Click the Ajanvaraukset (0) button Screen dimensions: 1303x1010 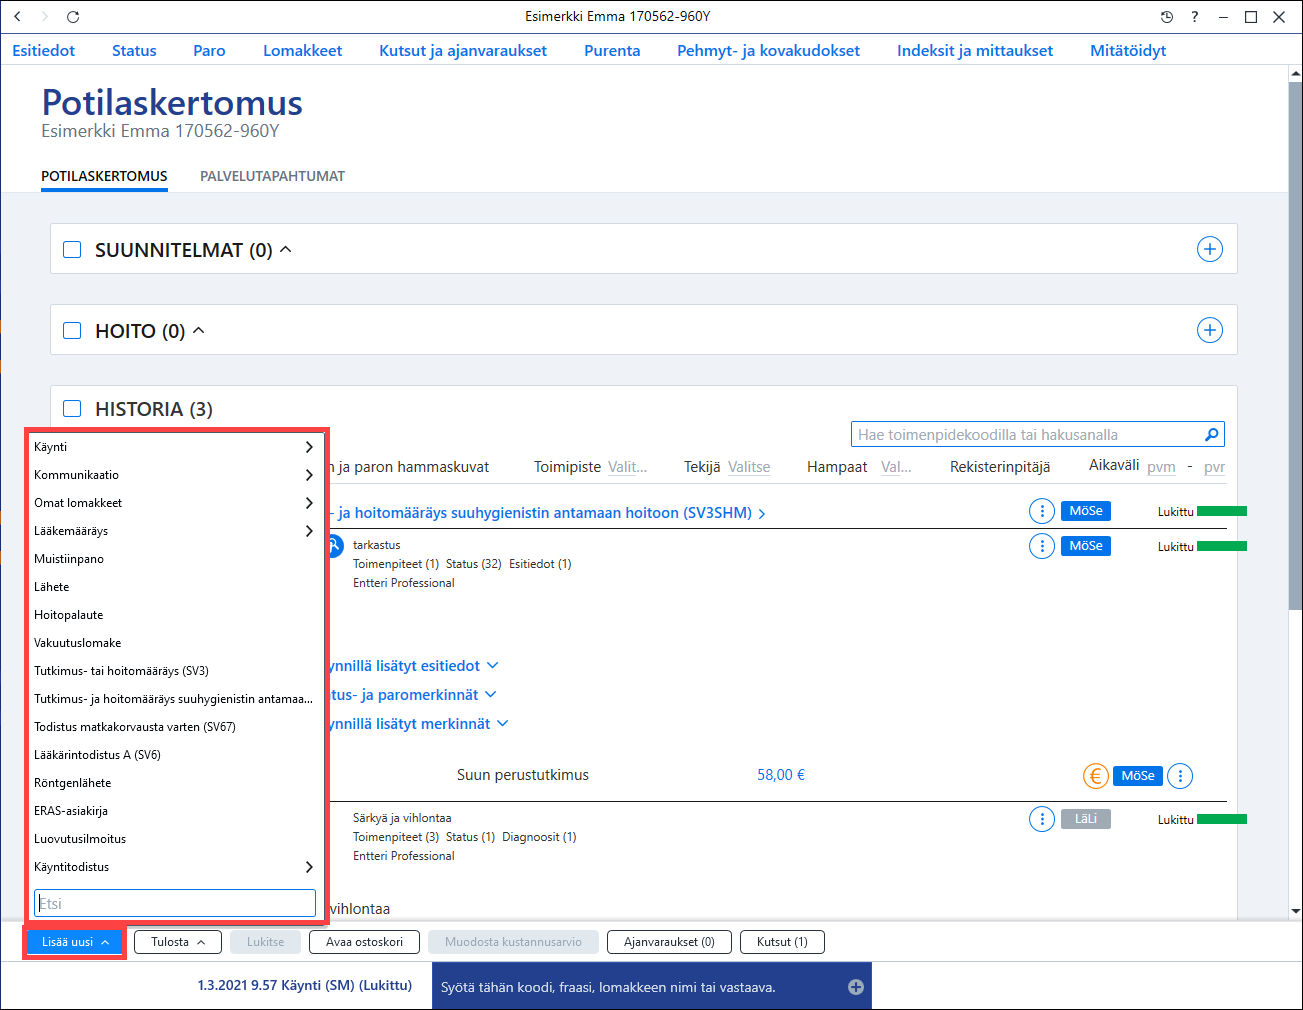669,942
